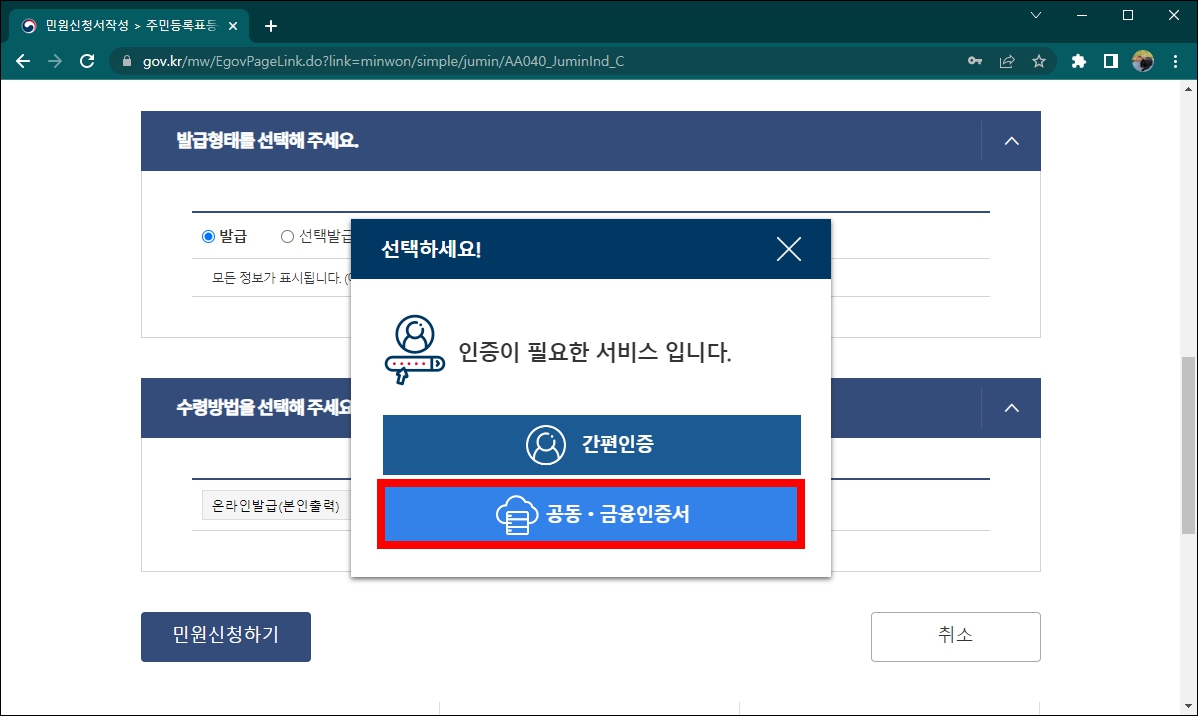Screen dimensions: 1198x716
Task: Open the side panel icon
Action: [1110, 61]
